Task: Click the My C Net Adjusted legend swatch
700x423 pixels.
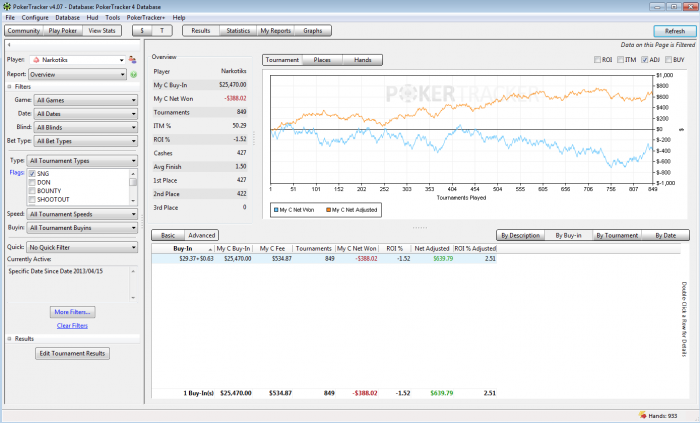Action: point(329,210)
